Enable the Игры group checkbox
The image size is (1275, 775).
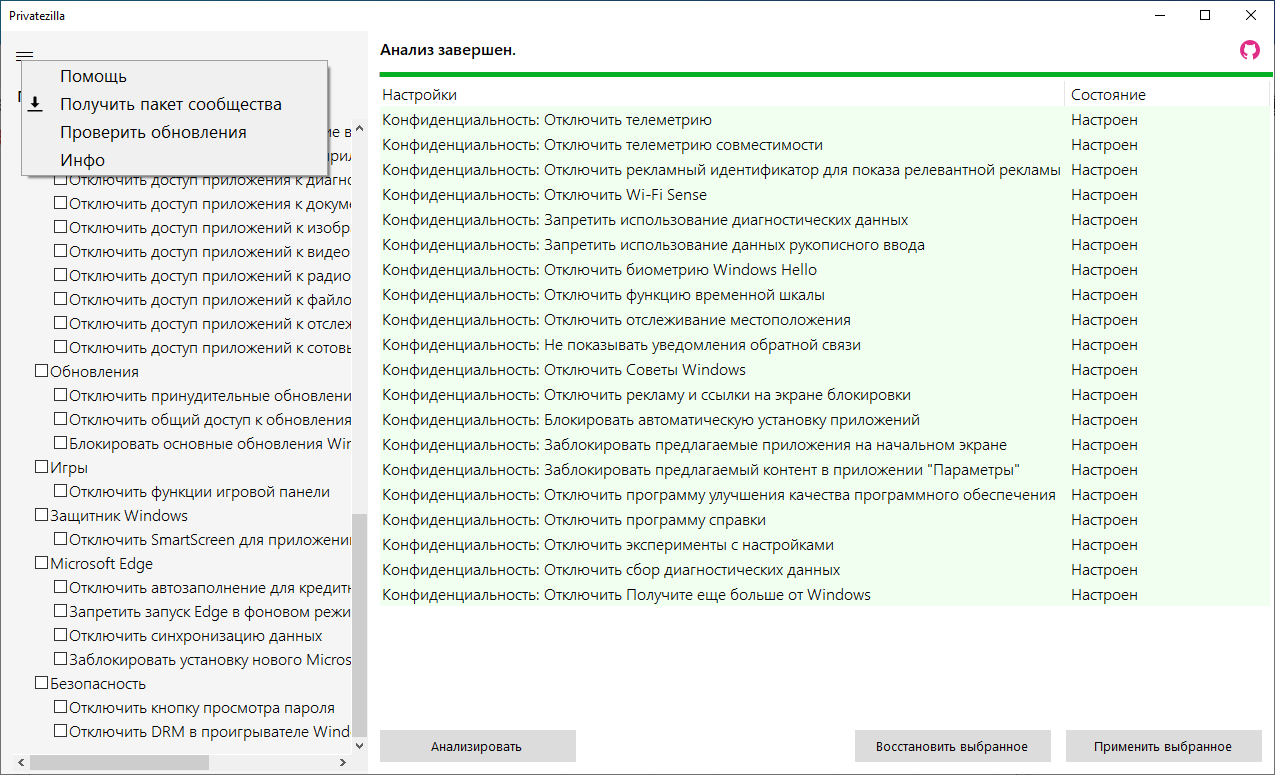42,468
